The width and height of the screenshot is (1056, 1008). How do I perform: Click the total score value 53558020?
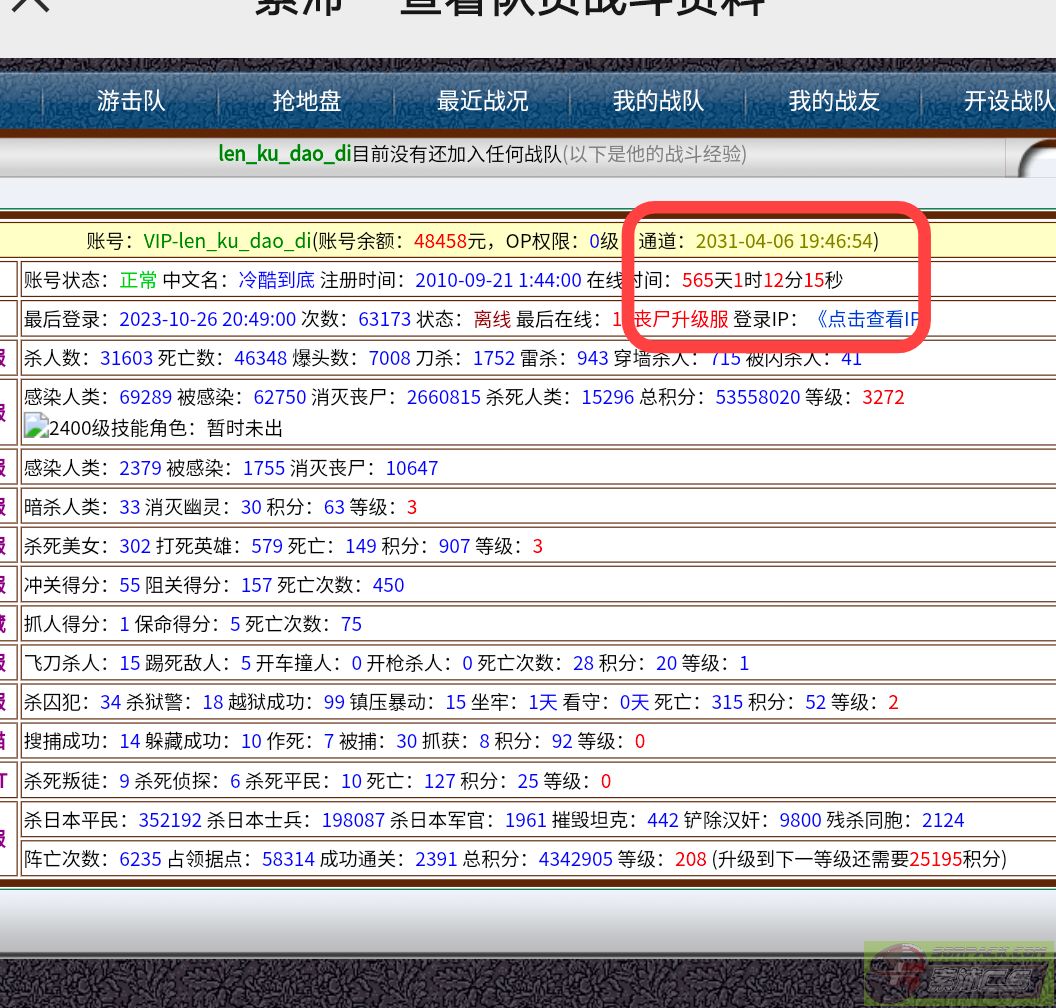[742, 397]
